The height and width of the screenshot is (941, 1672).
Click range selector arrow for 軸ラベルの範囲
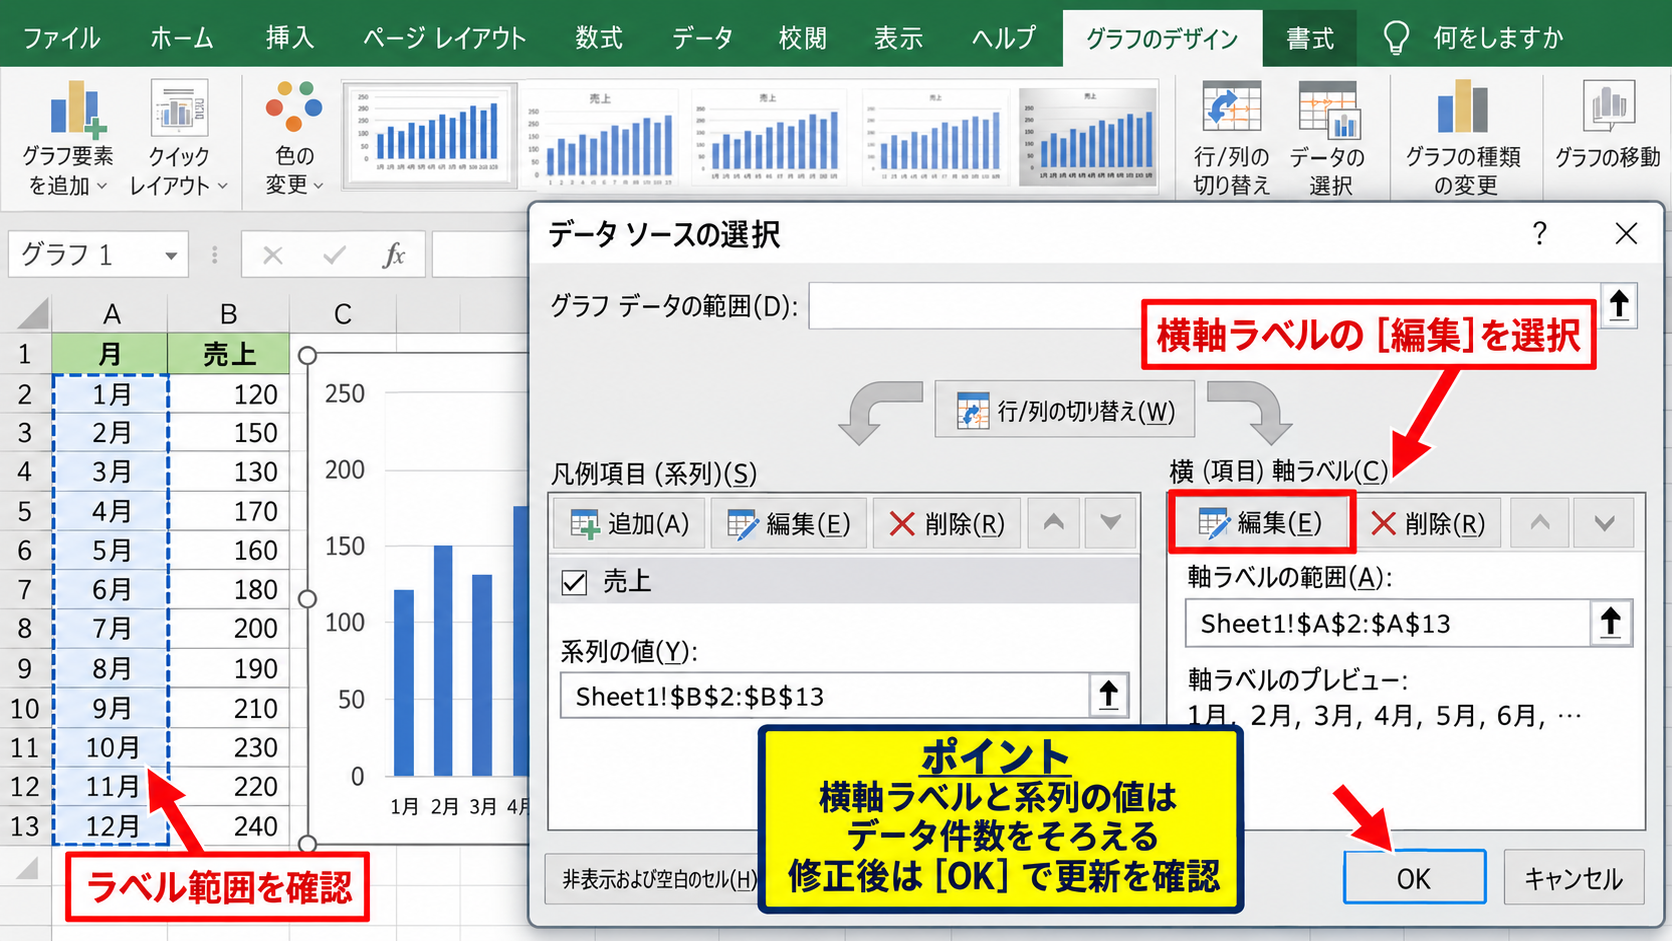coord(1610,624)
